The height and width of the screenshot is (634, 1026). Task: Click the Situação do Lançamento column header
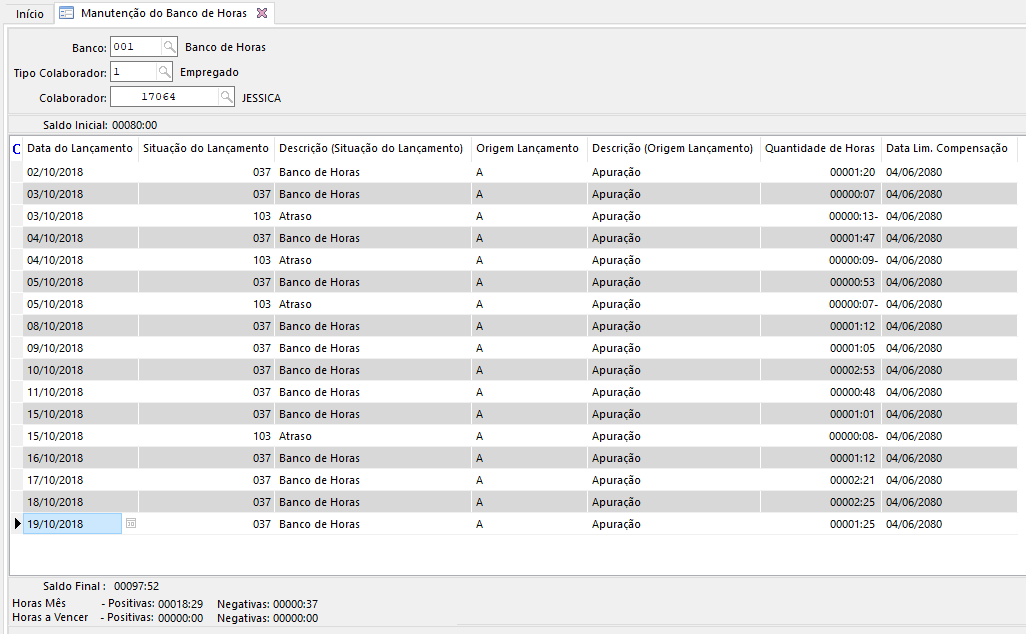point(206,148)
